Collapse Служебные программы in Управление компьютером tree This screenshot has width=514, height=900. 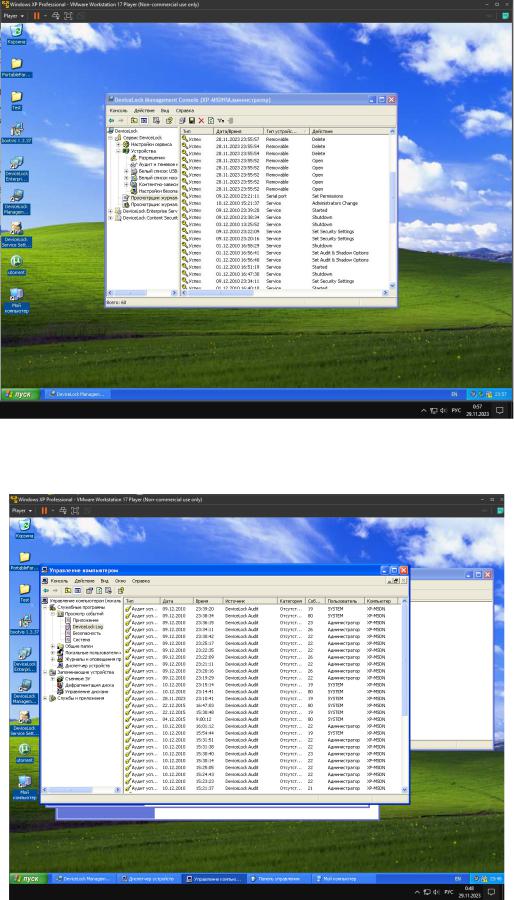coord(45,607)
